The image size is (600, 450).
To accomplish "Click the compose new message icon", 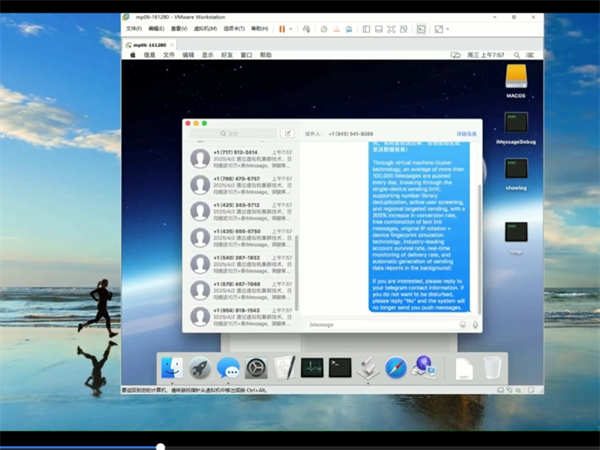I will click(x=288, y=133).
